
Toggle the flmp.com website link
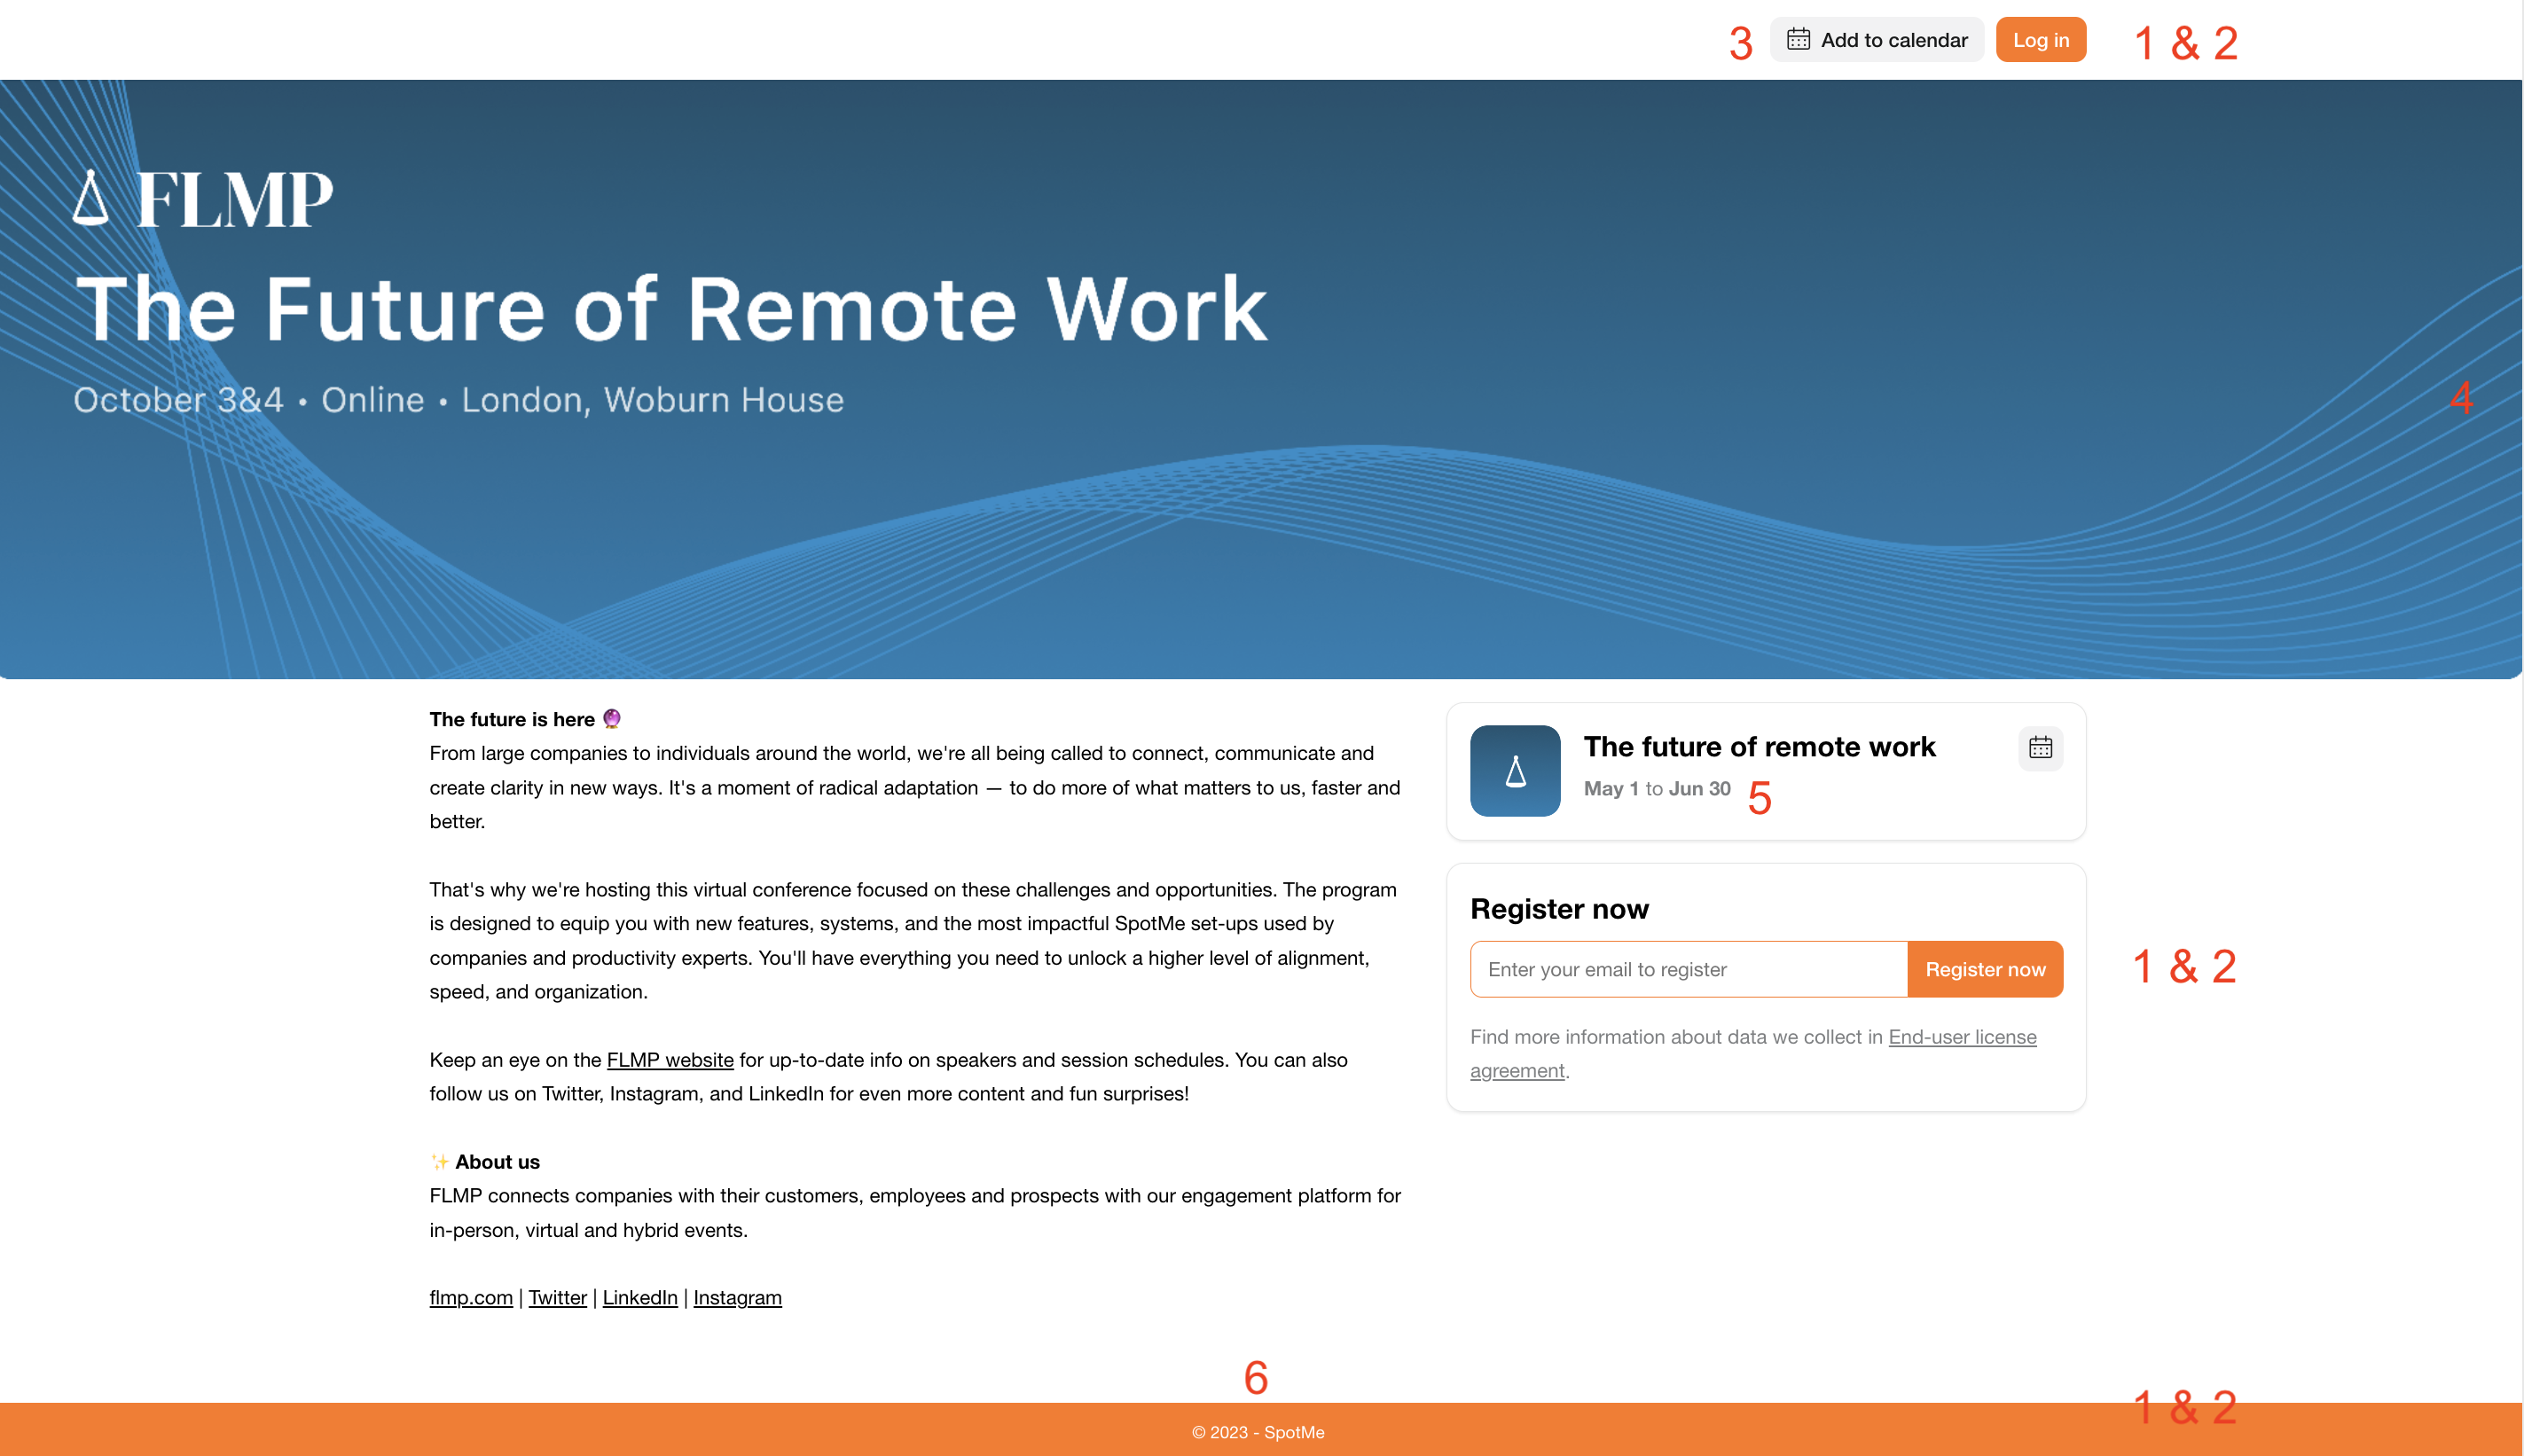point(472,1296)
